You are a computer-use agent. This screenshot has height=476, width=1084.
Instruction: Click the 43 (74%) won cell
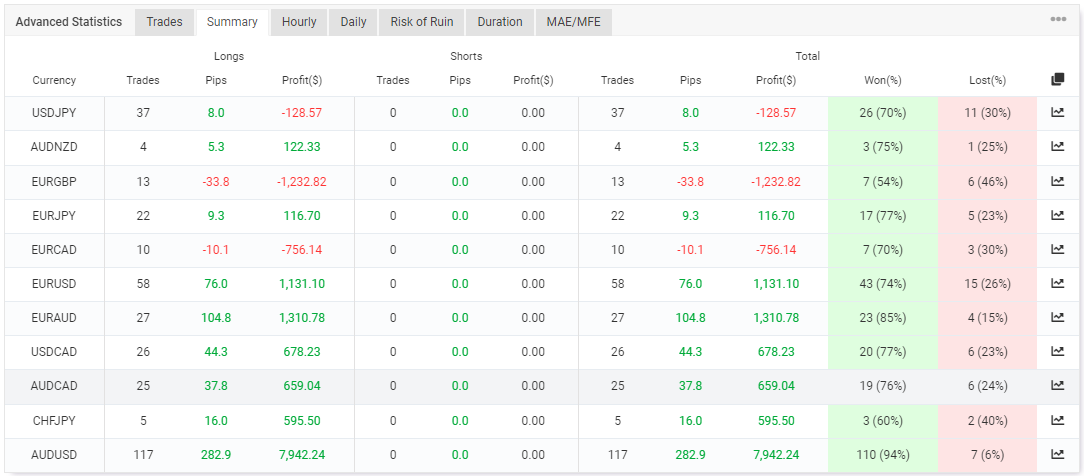883,284
